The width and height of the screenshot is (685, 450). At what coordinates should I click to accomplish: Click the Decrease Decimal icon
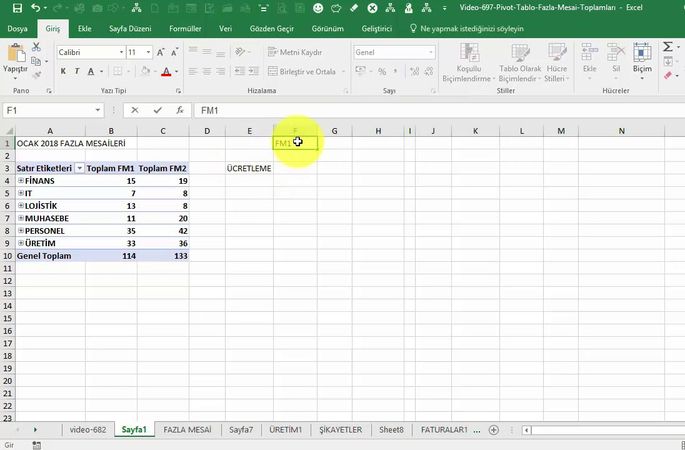click(x=429, y=71)
